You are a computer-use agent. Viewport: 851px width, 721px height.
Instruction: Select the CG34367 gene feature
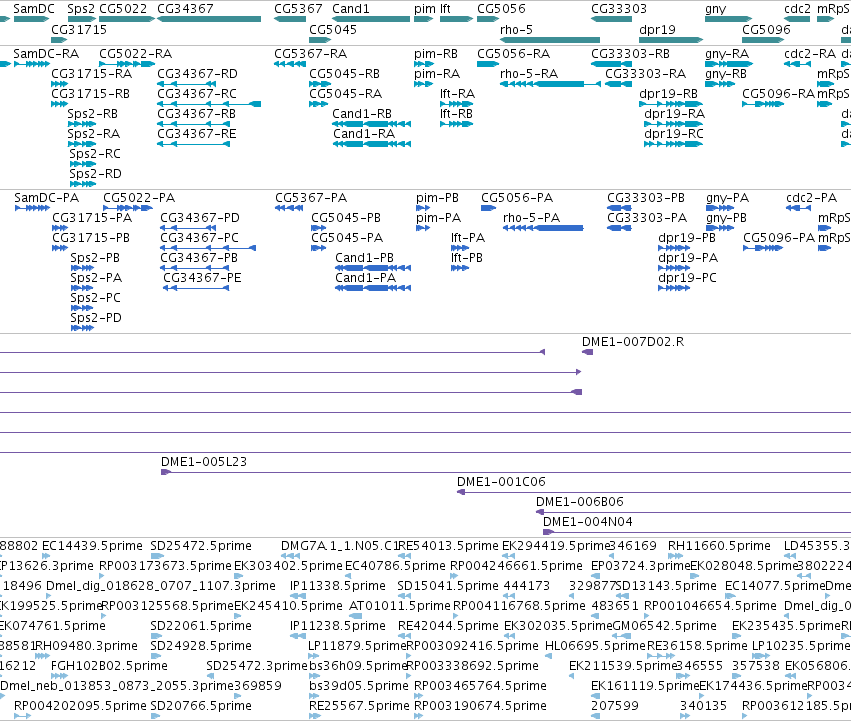(209, 19)
